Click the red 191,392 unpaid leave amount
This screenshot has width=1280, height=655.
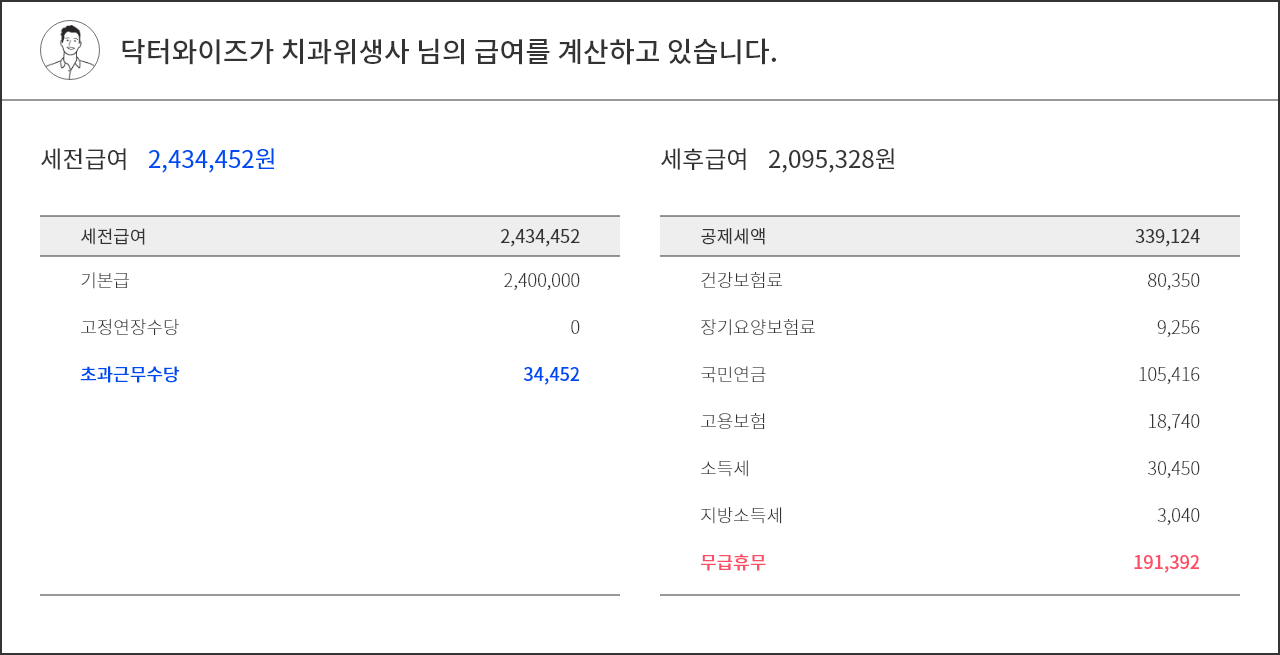1166,562
